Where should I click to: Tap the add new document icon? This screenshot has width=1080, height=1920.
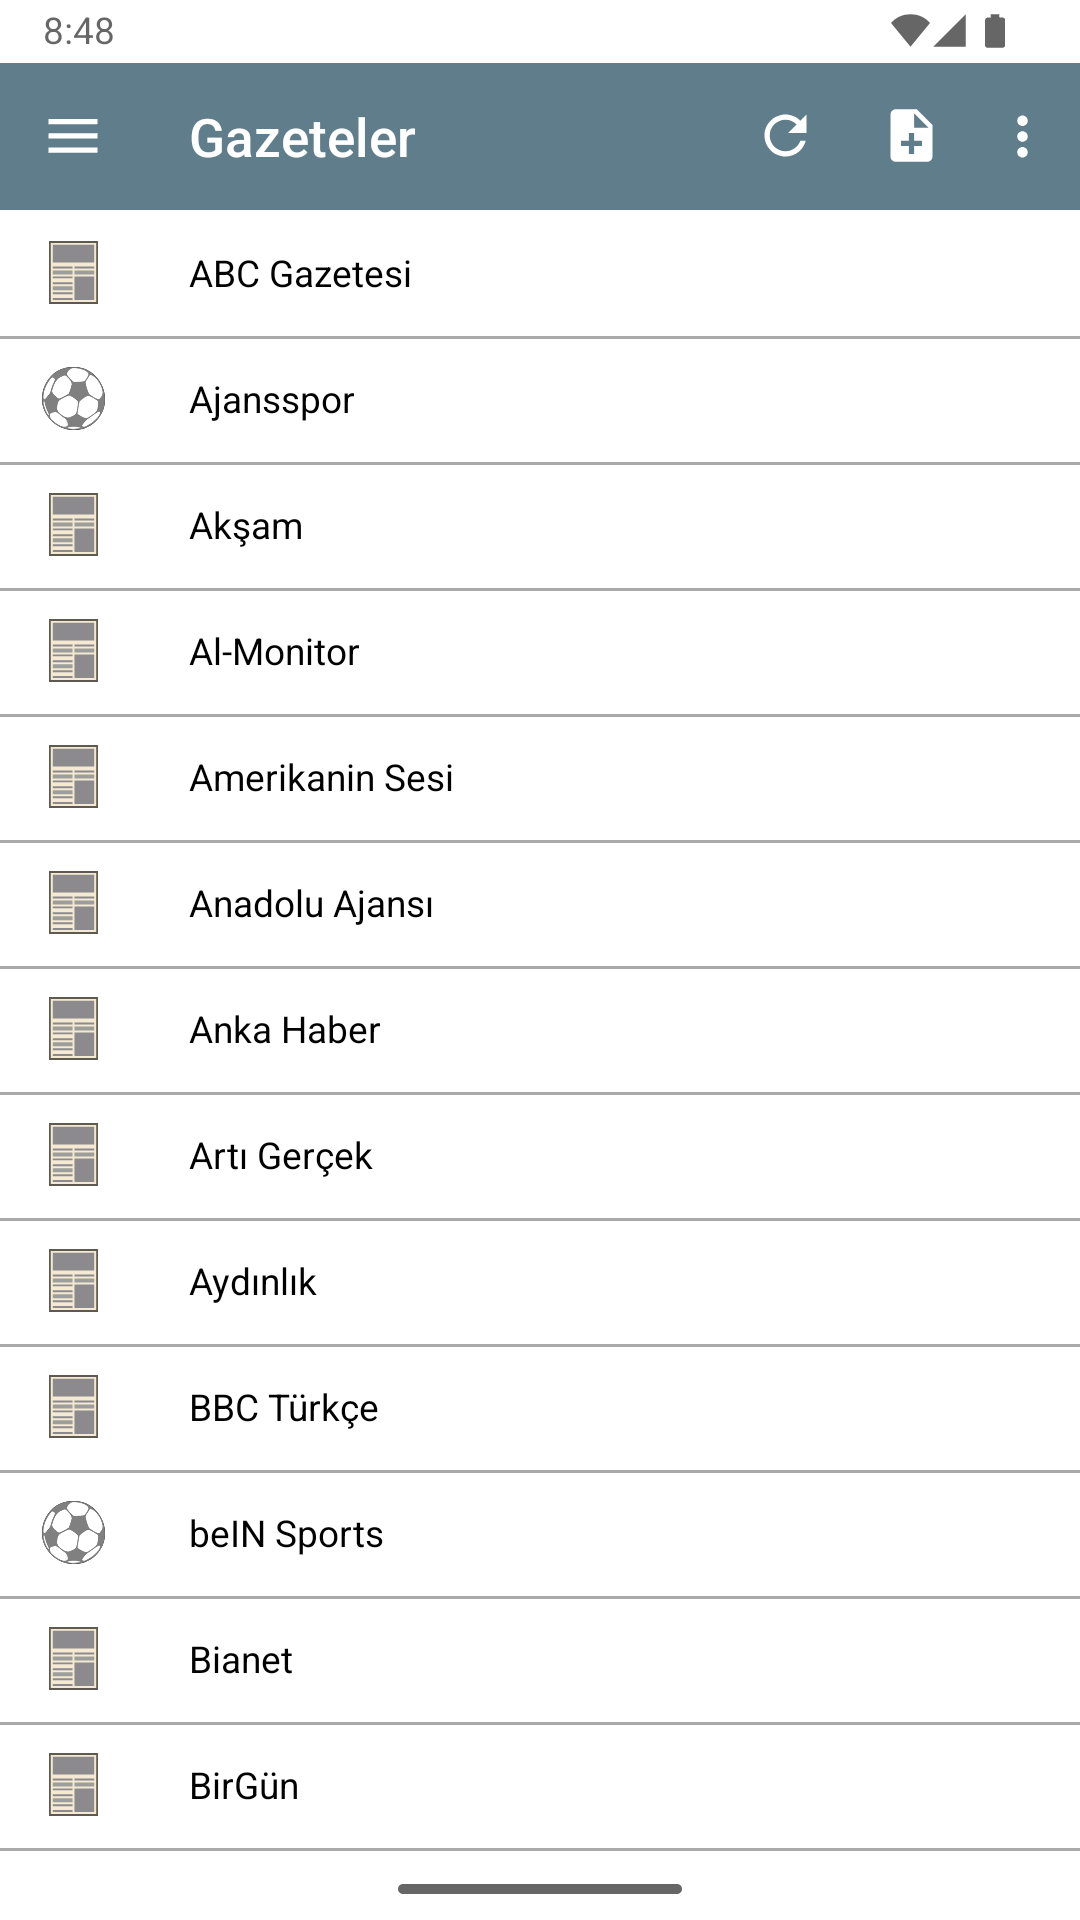pyautogui.click(x=911, y=137)
